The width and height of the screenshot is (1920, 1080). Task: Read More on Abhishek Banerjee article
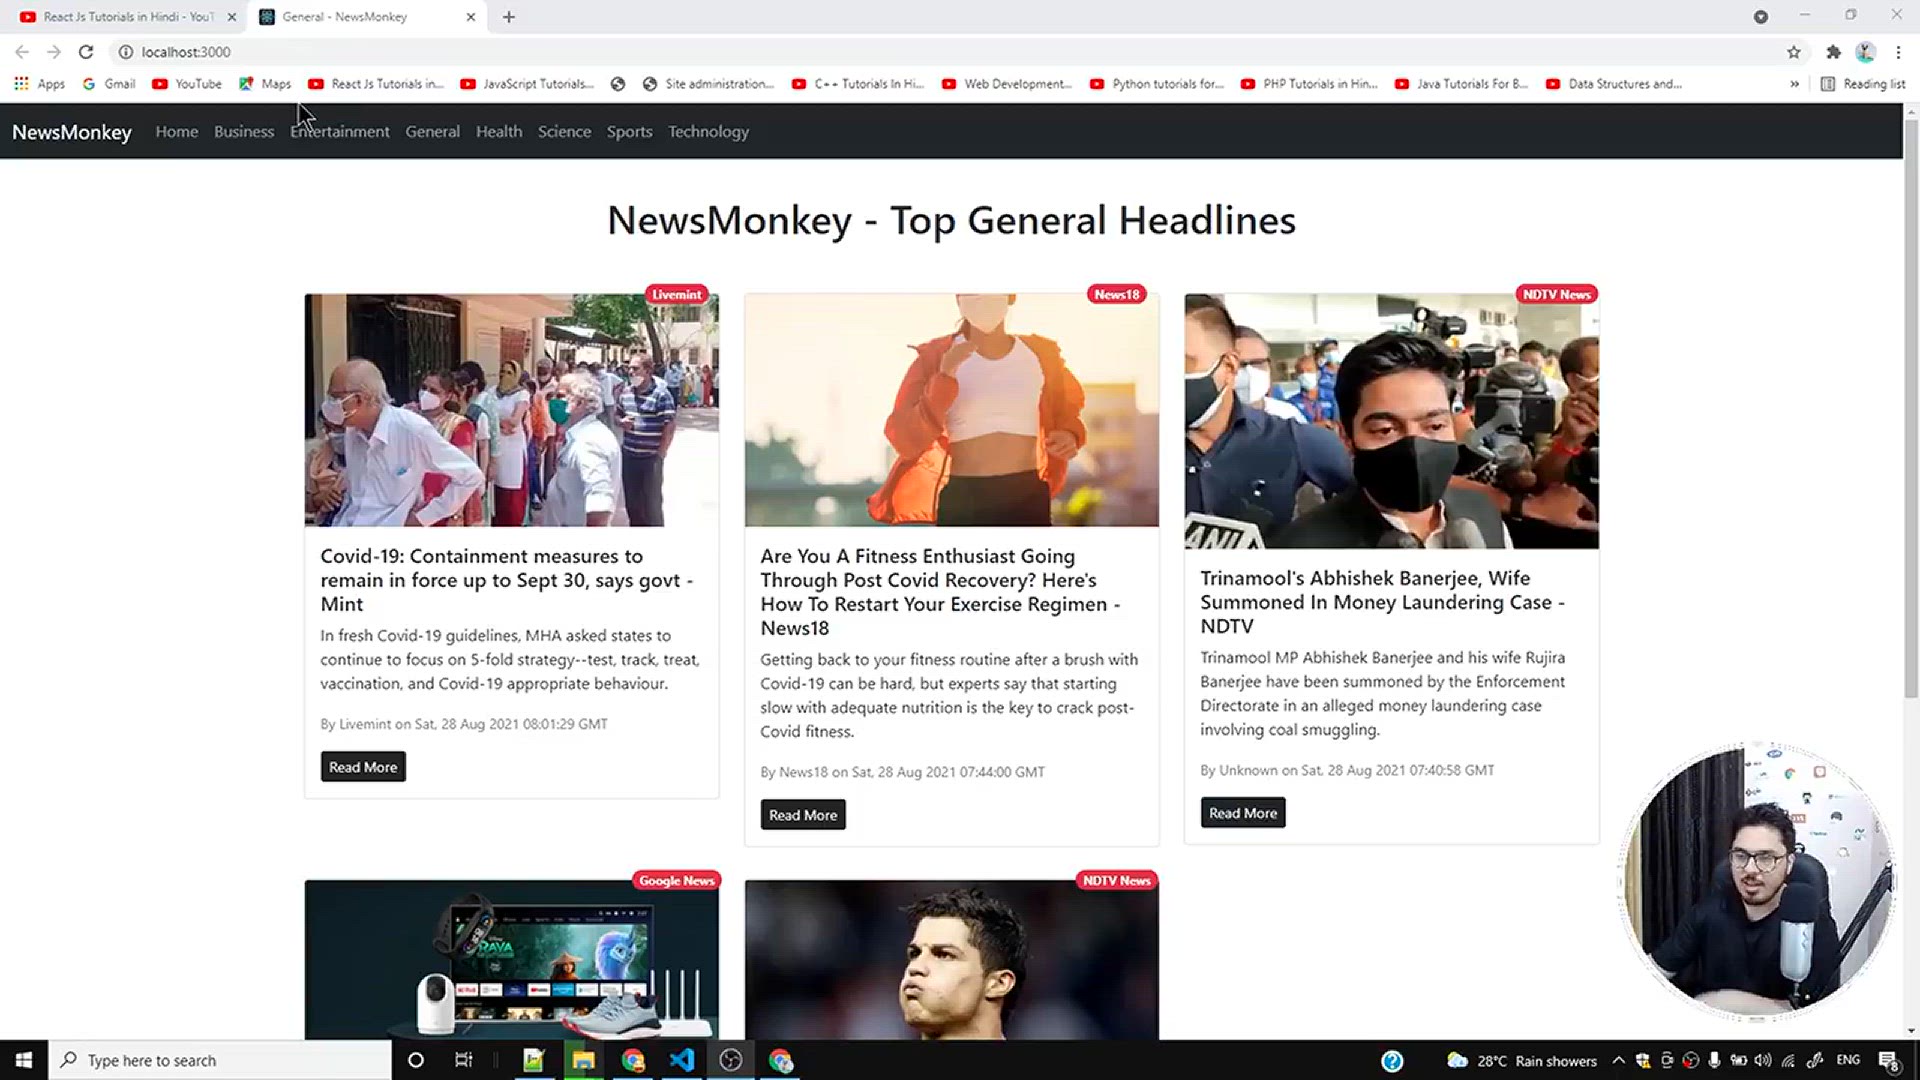coord(1243,813)
